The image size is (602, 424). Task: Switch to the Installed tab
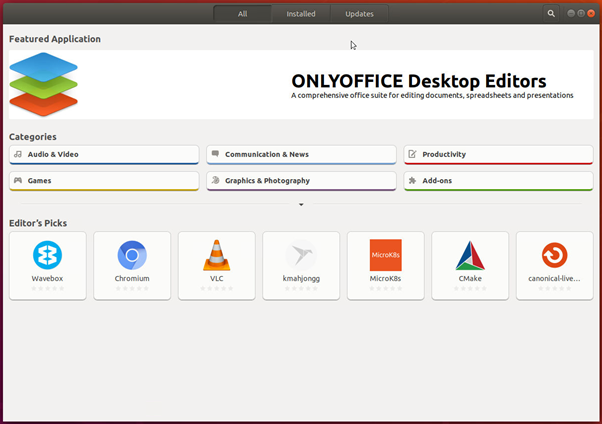coord(301,14)
